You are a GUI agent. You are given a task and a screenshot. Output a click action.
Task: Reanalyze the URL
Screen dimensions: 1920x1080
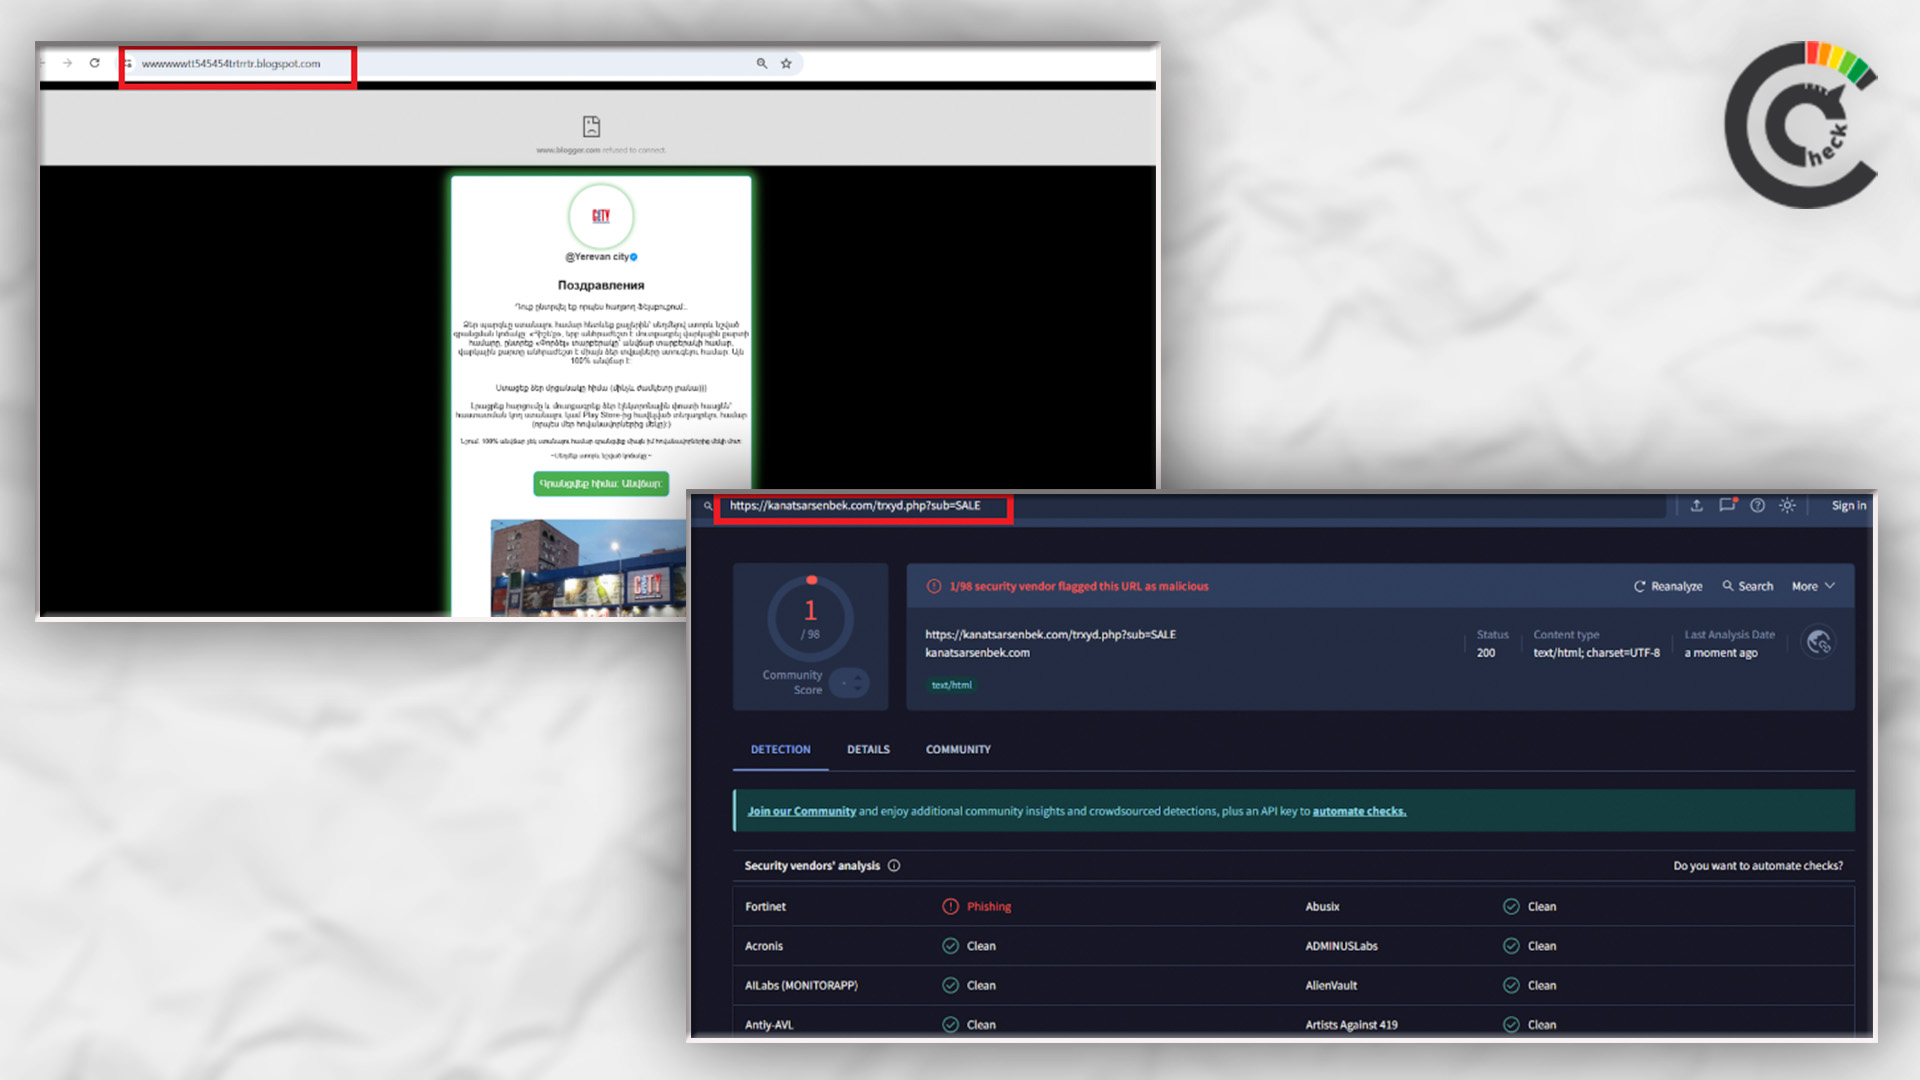[1668, 587]
